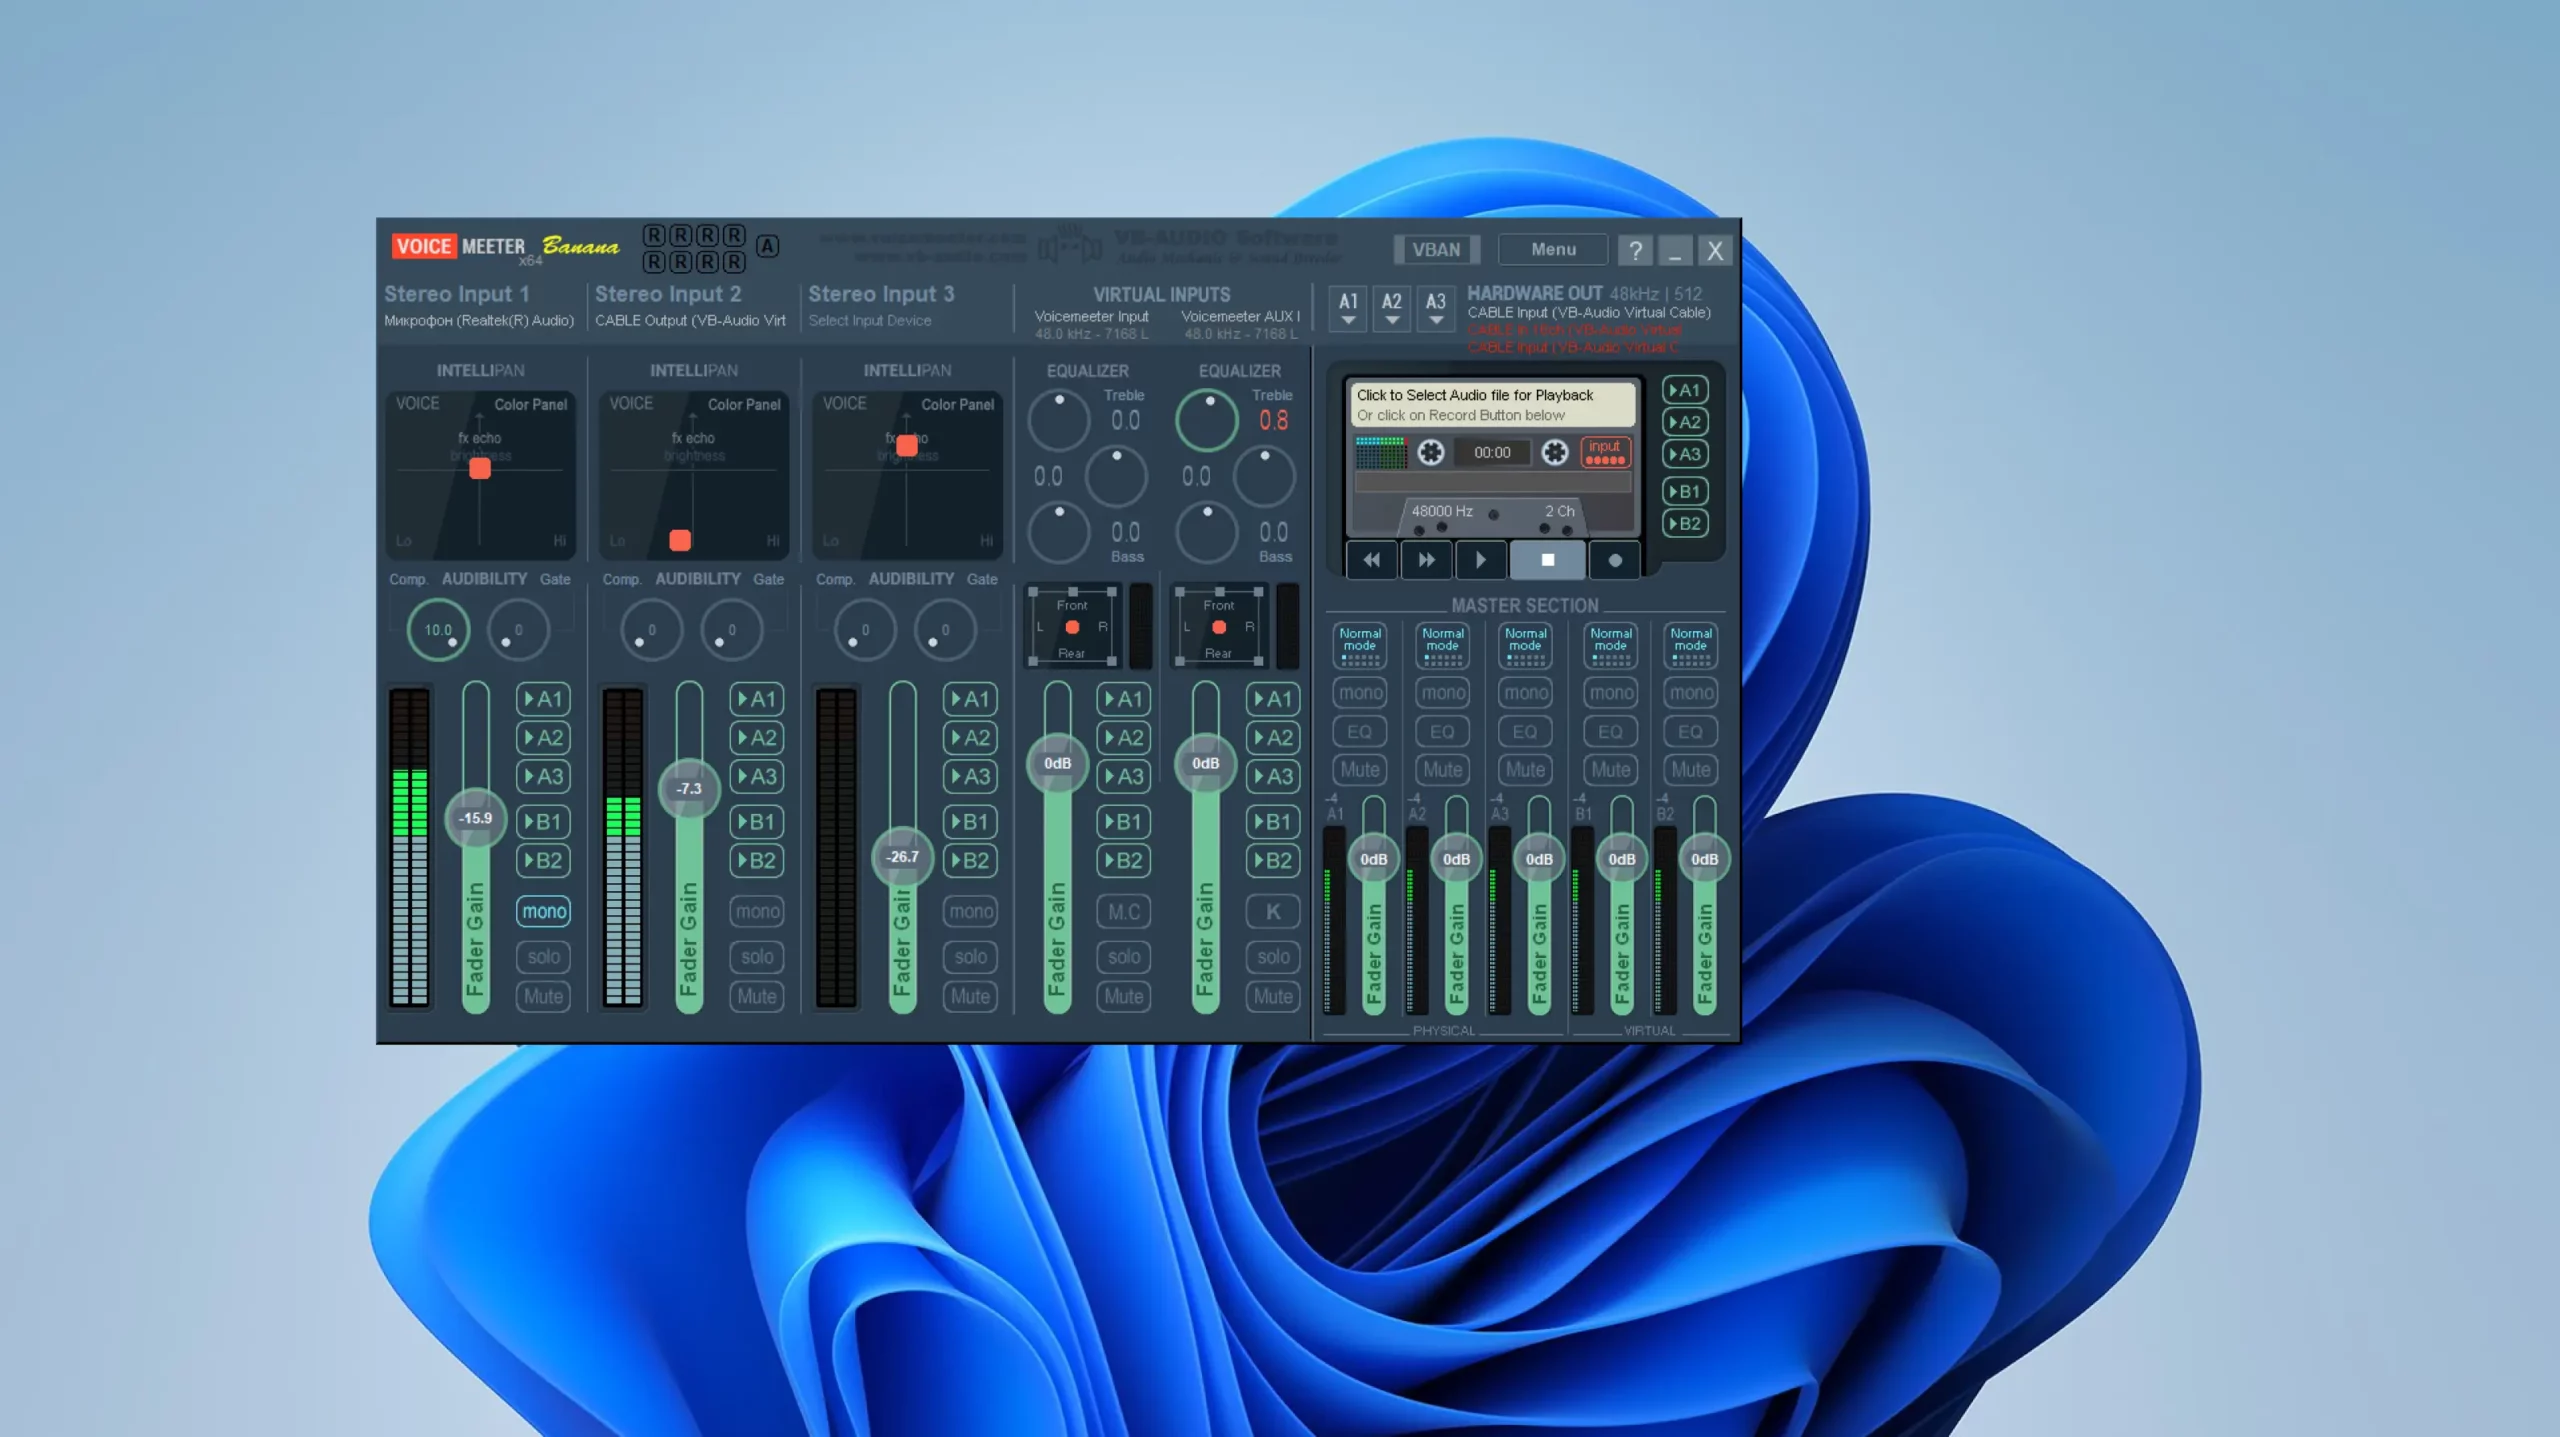The image size is (2560, 1437).
Task: Open the VBAN settings
Action: coord(1436,250)
